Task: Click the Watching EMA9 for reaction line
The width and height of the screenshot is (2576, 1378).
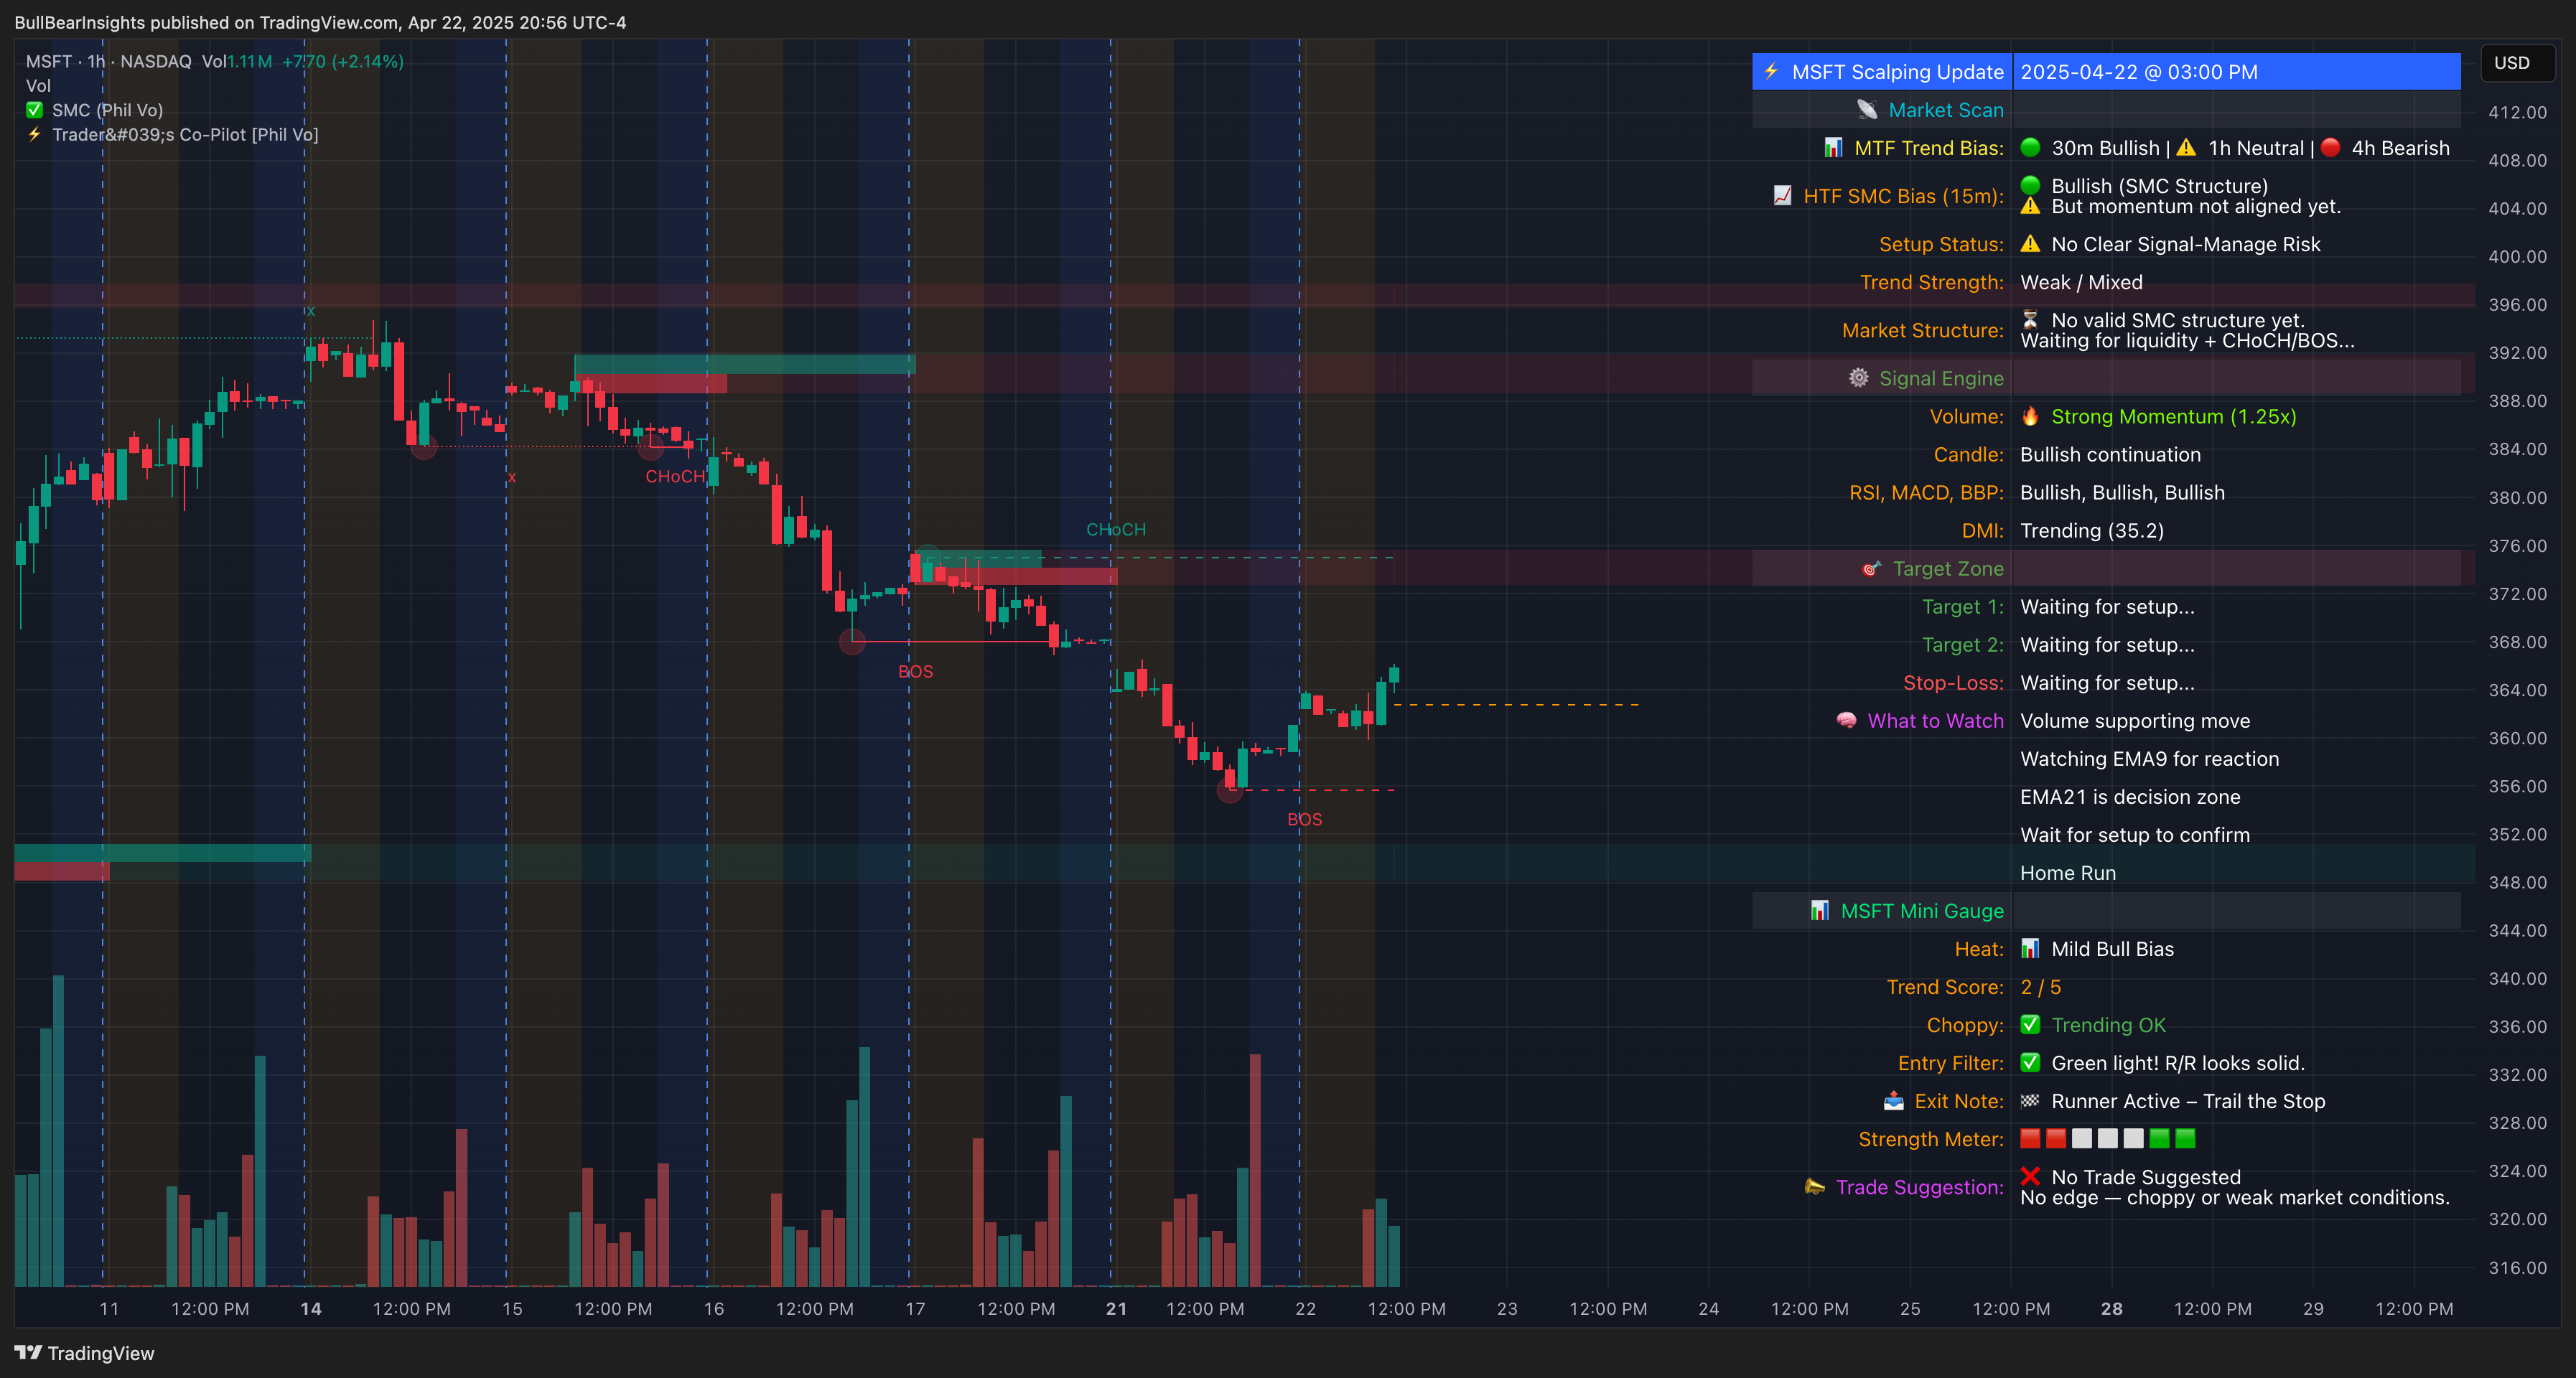Action: click(x=2149, y=759)
